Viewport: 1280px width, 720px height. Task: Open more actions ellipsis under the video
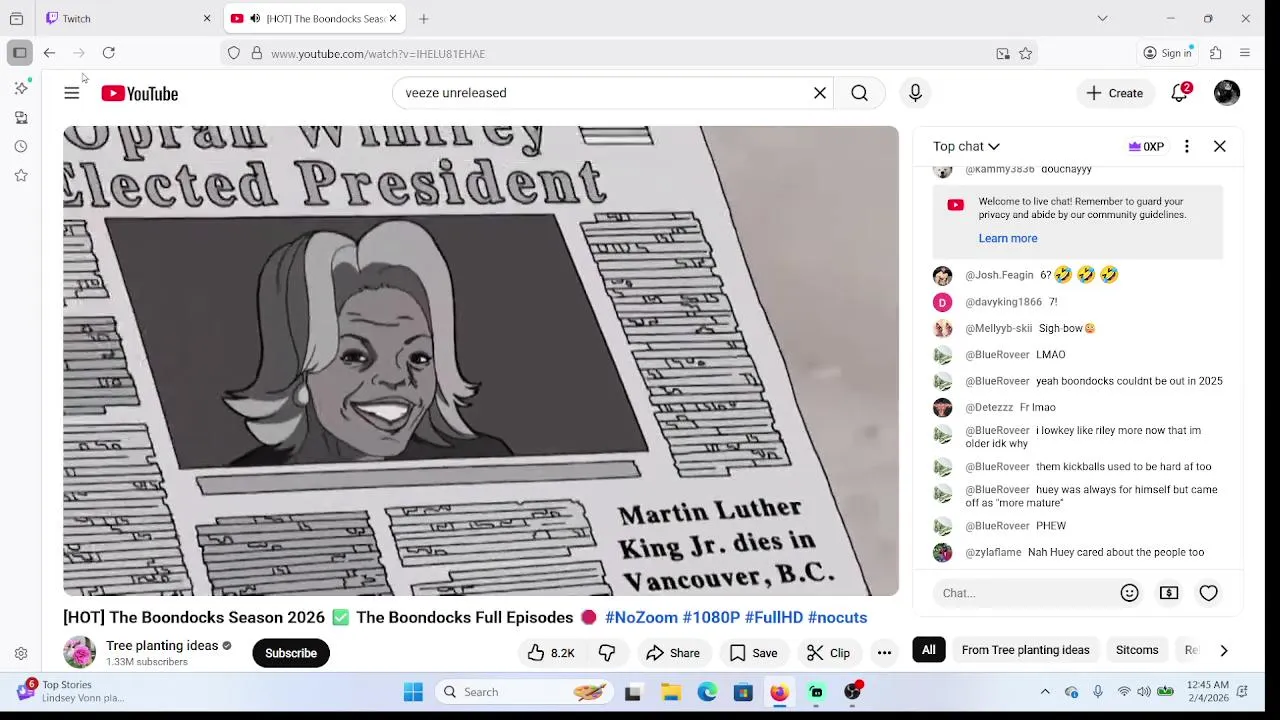tap(884, 653)
